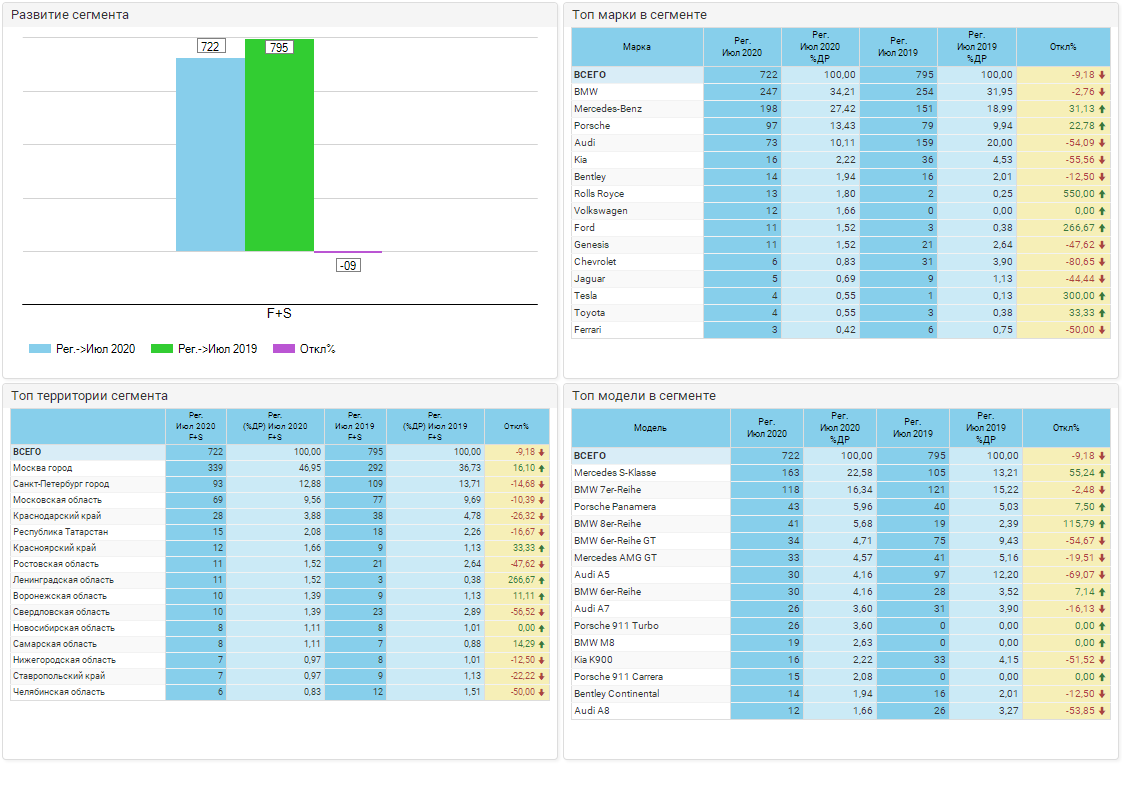This screenshot has width=1122, height=793.
Task: Select the BMW 7er-Reihe model row
Action: pos(841,490)
